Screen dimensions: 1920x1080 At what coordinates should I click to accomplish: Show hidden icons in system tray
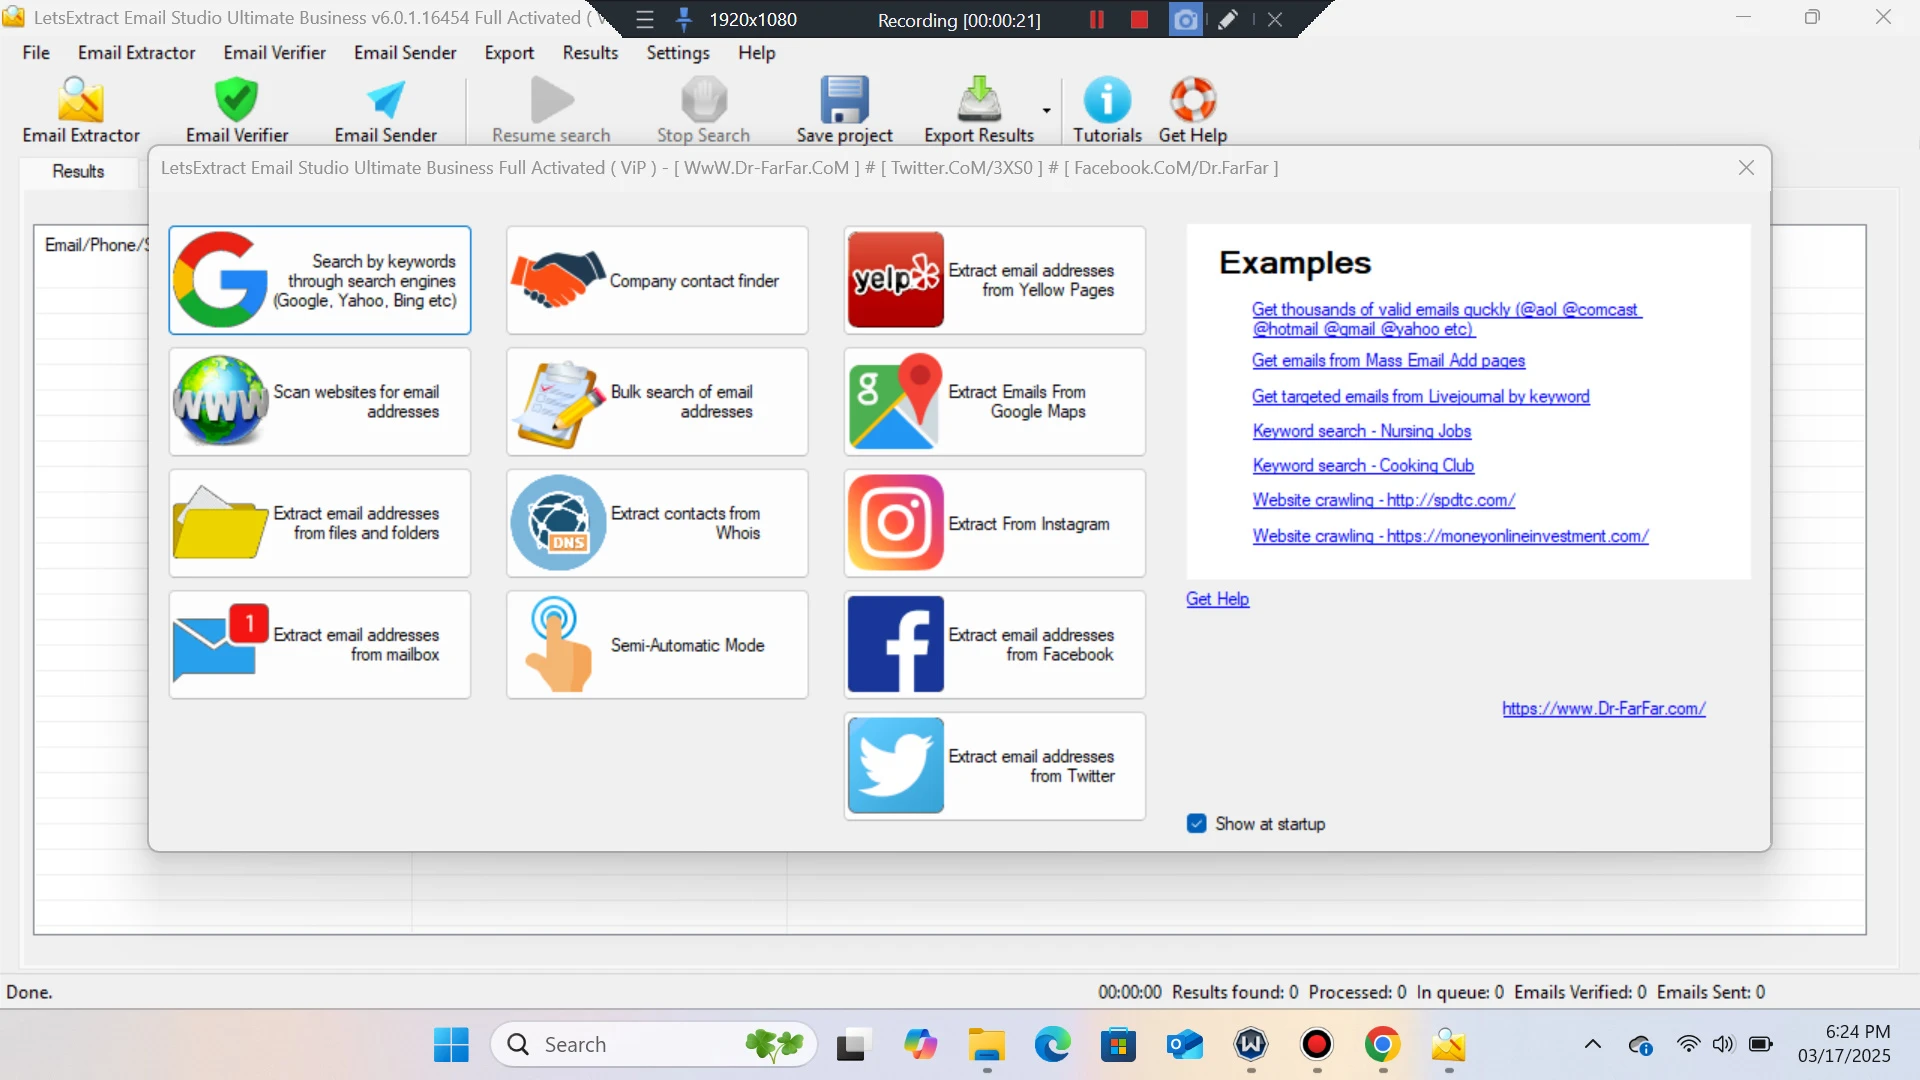click(1593, 1044)
